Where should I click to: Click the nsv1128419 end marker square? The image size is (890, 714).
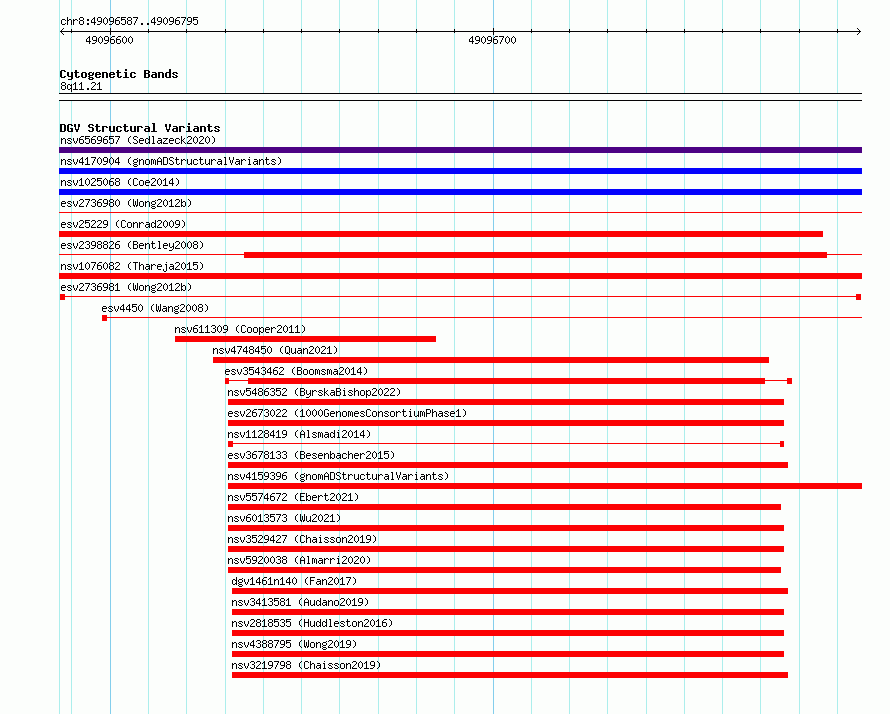(x=782, y=444)
